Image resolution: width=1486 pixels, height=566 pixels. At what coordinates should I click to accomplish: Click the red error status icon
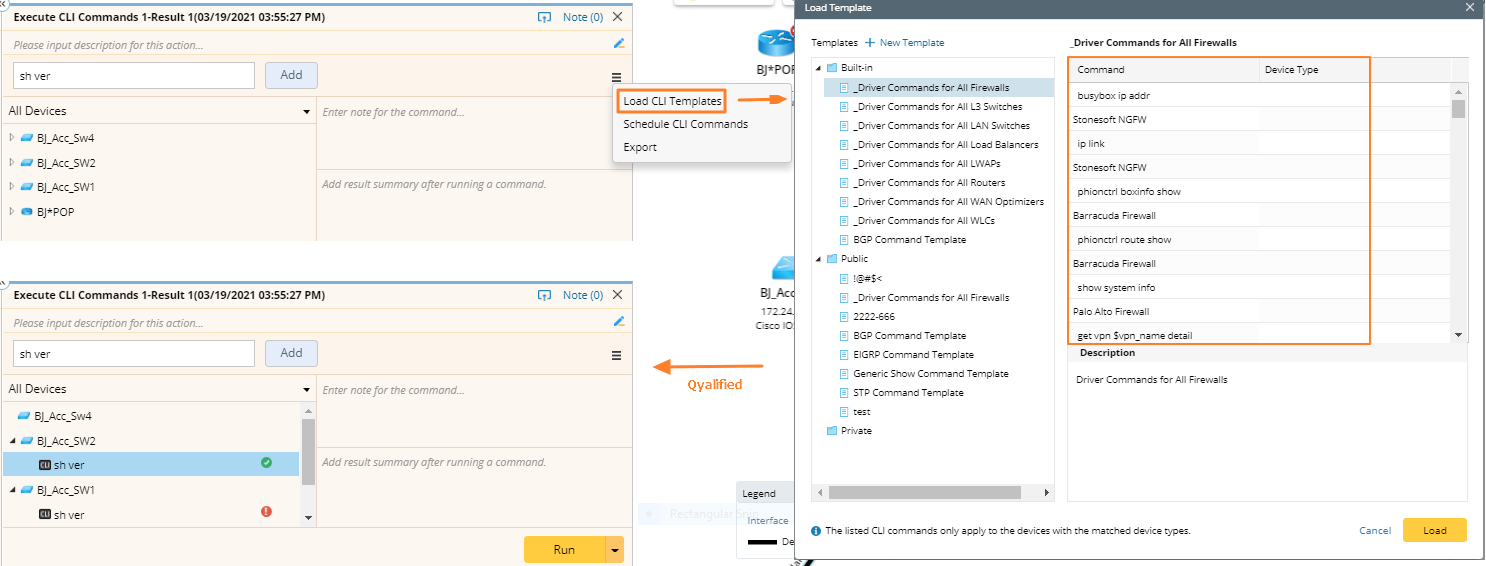coord(266,512)
